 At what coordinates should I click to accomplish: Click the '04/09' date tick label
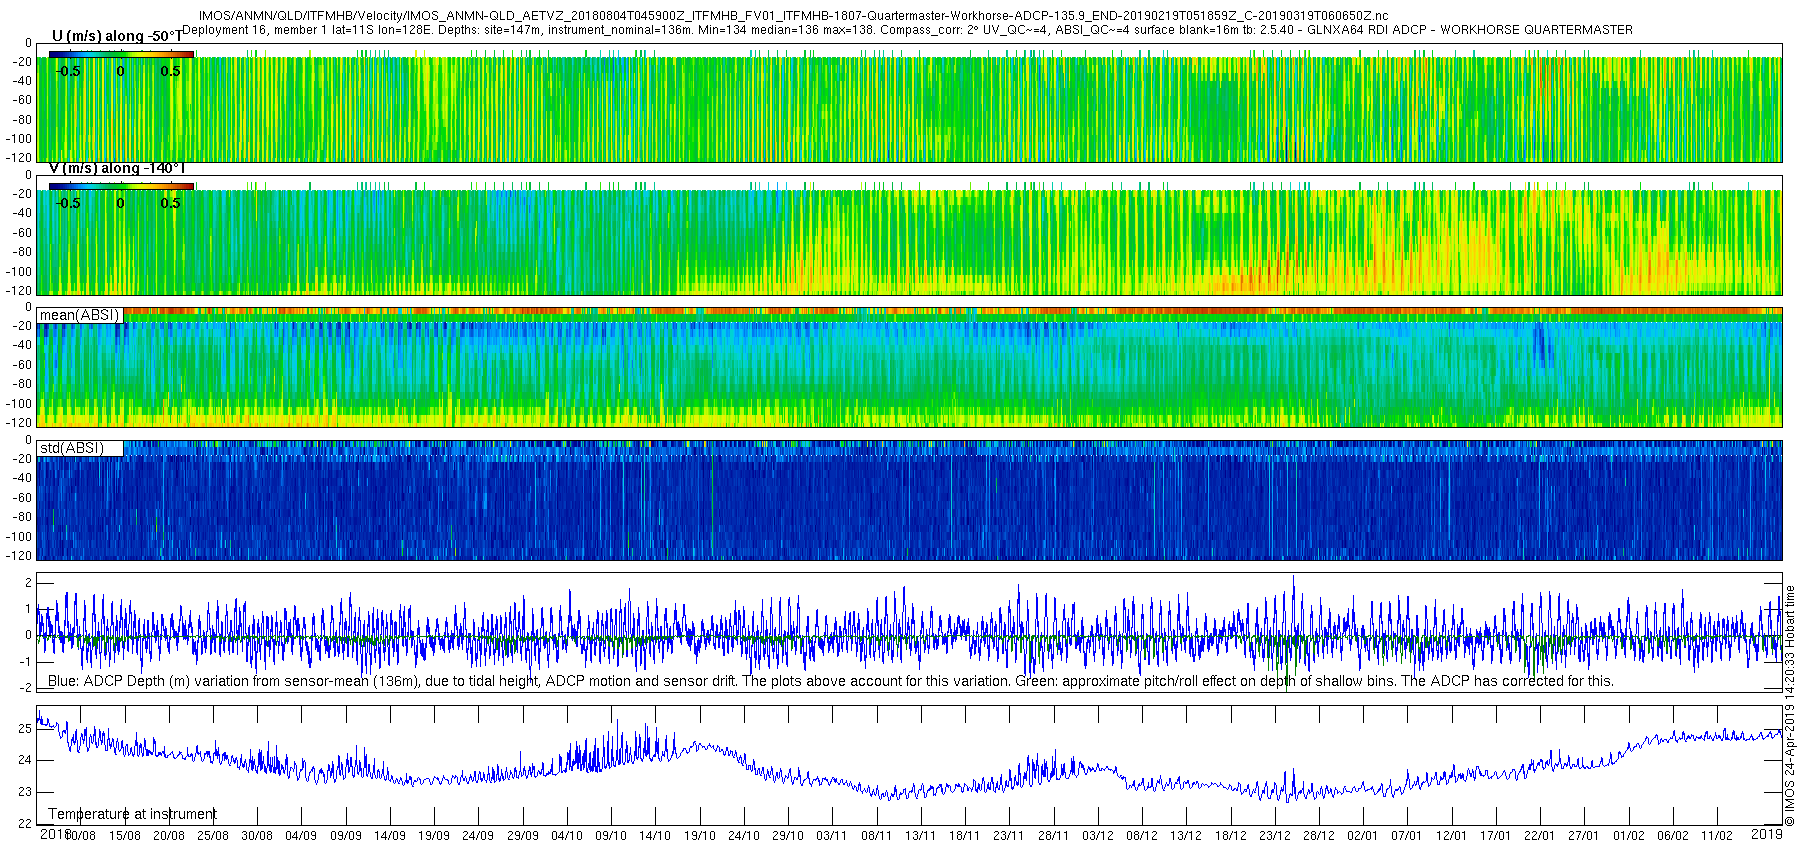301,836
